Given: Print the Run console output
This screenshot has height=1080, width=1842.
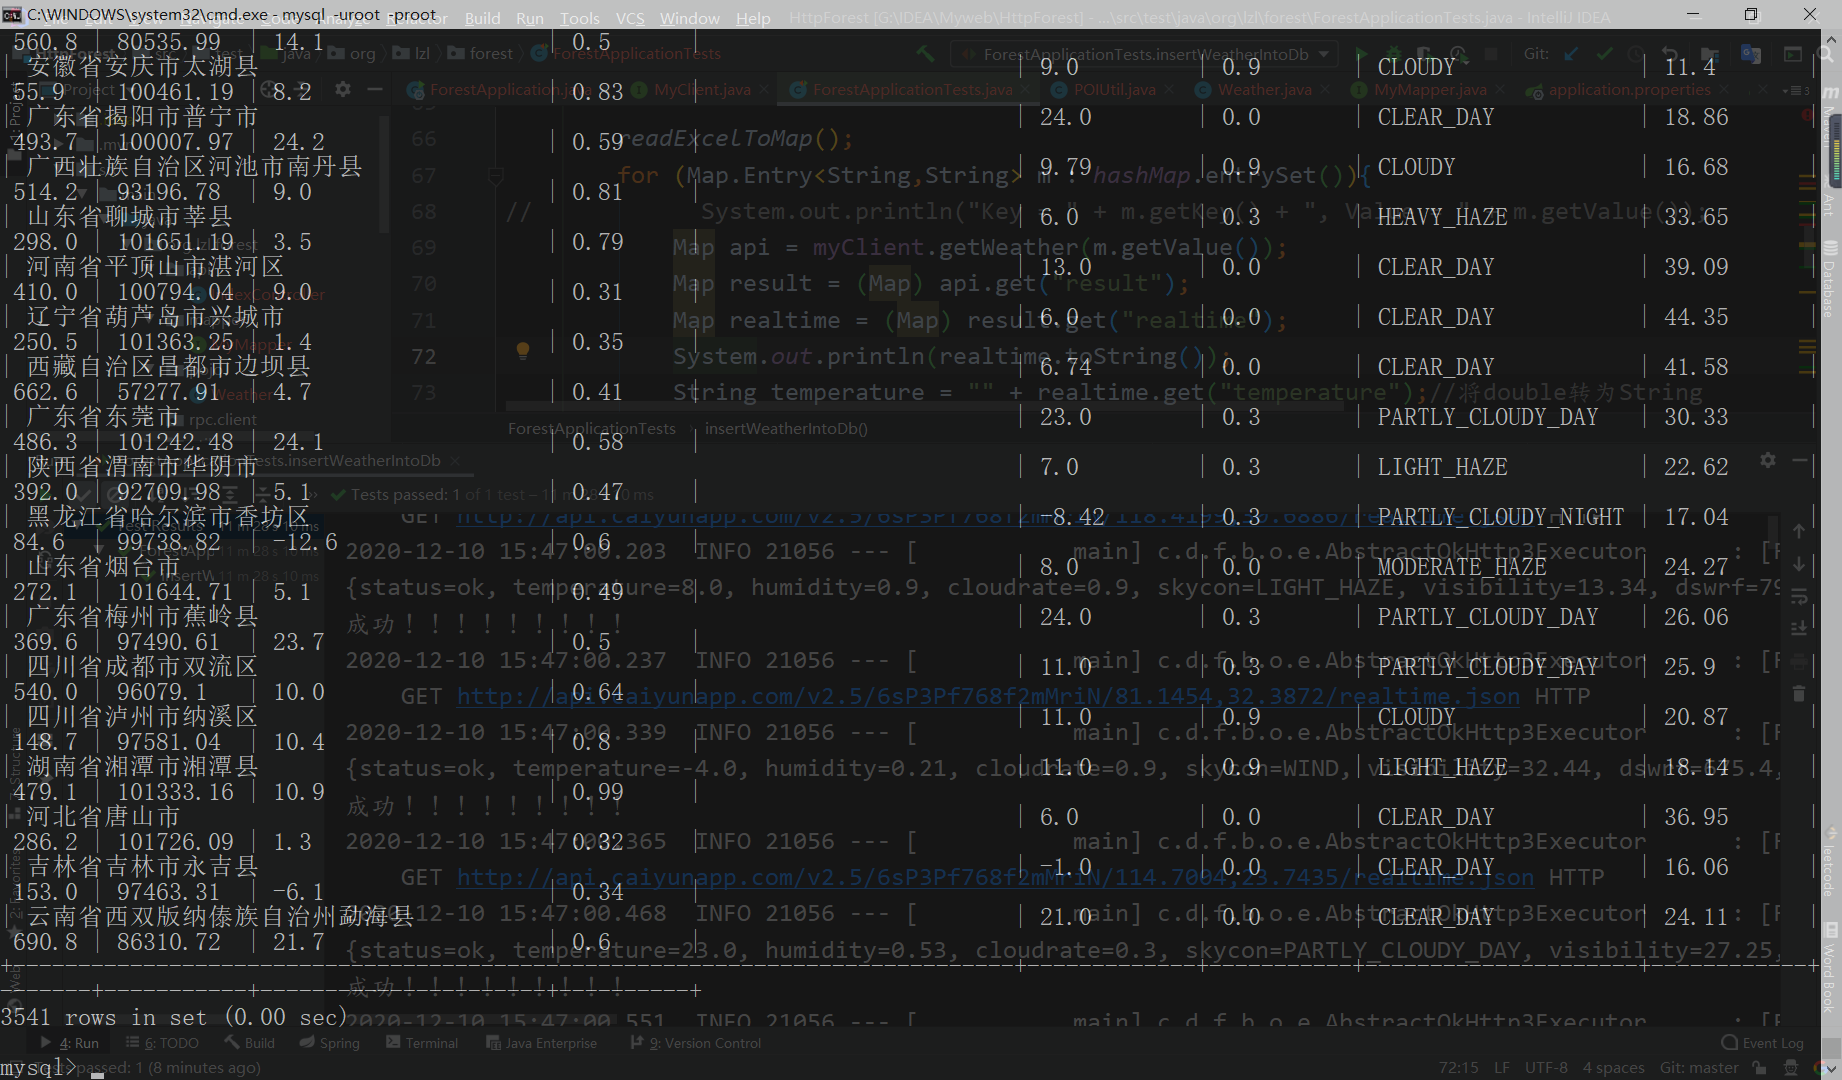Looking at the screenshot, I should tap(1799, 661).
